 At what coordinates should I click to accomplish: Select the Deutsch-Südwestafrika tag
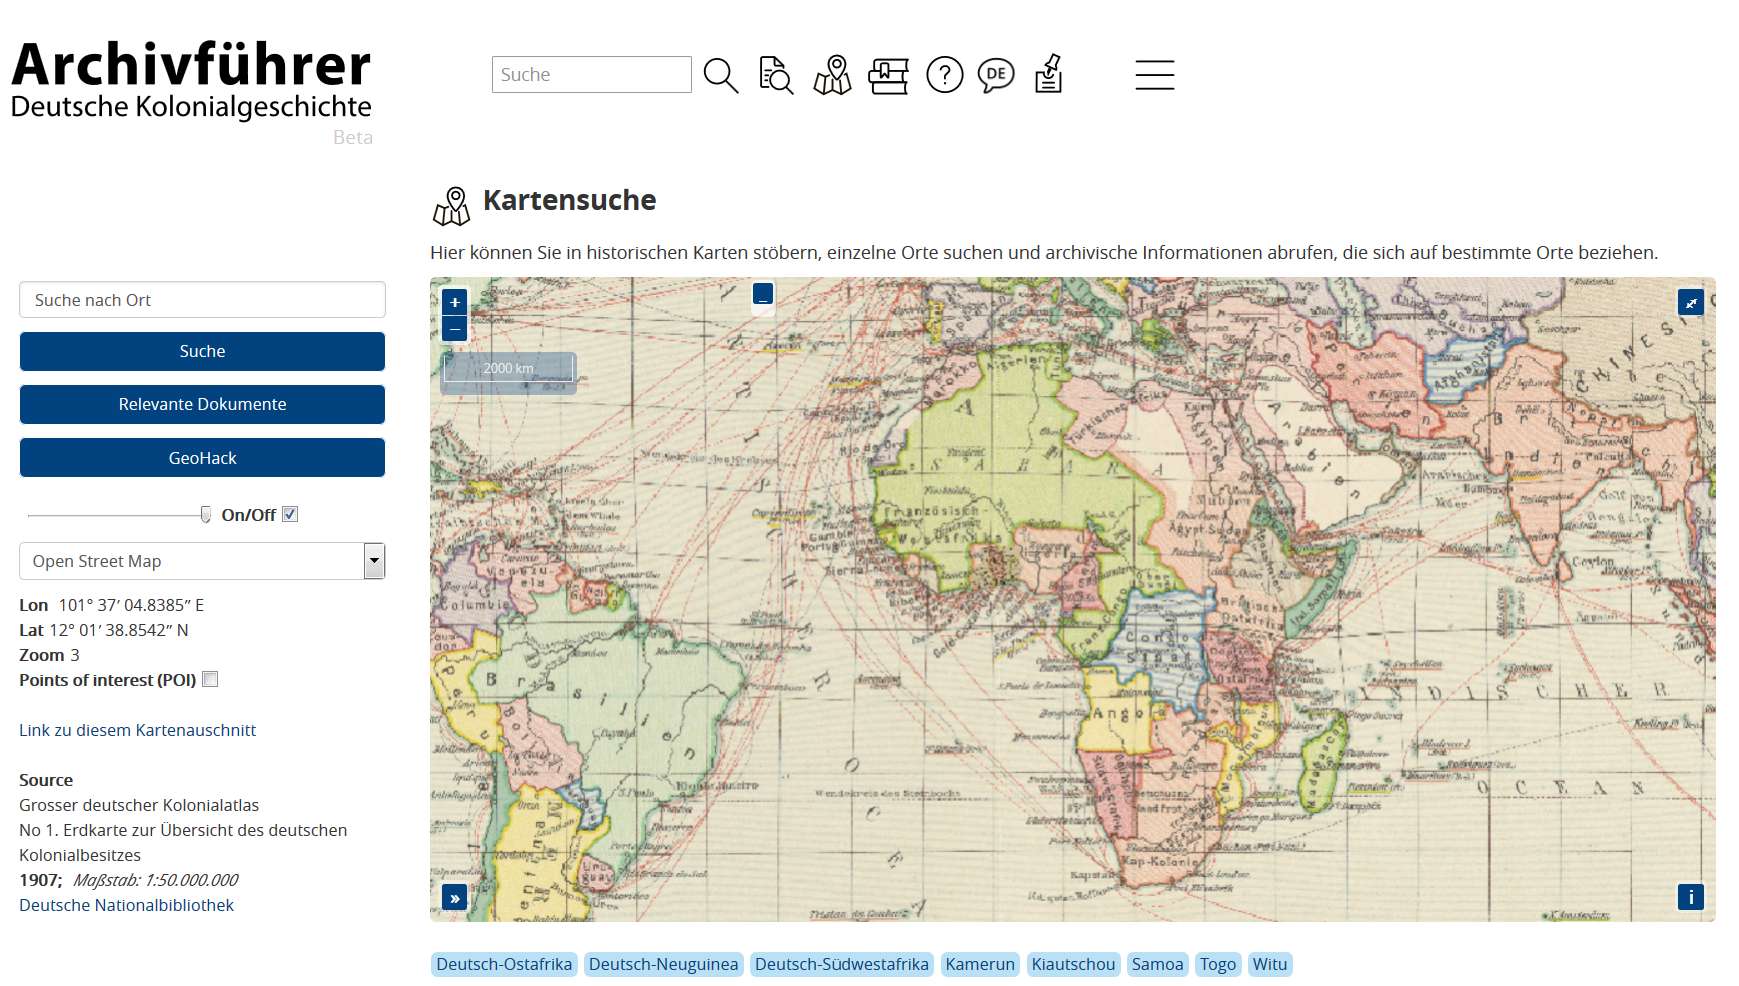[x=842, y=964]
